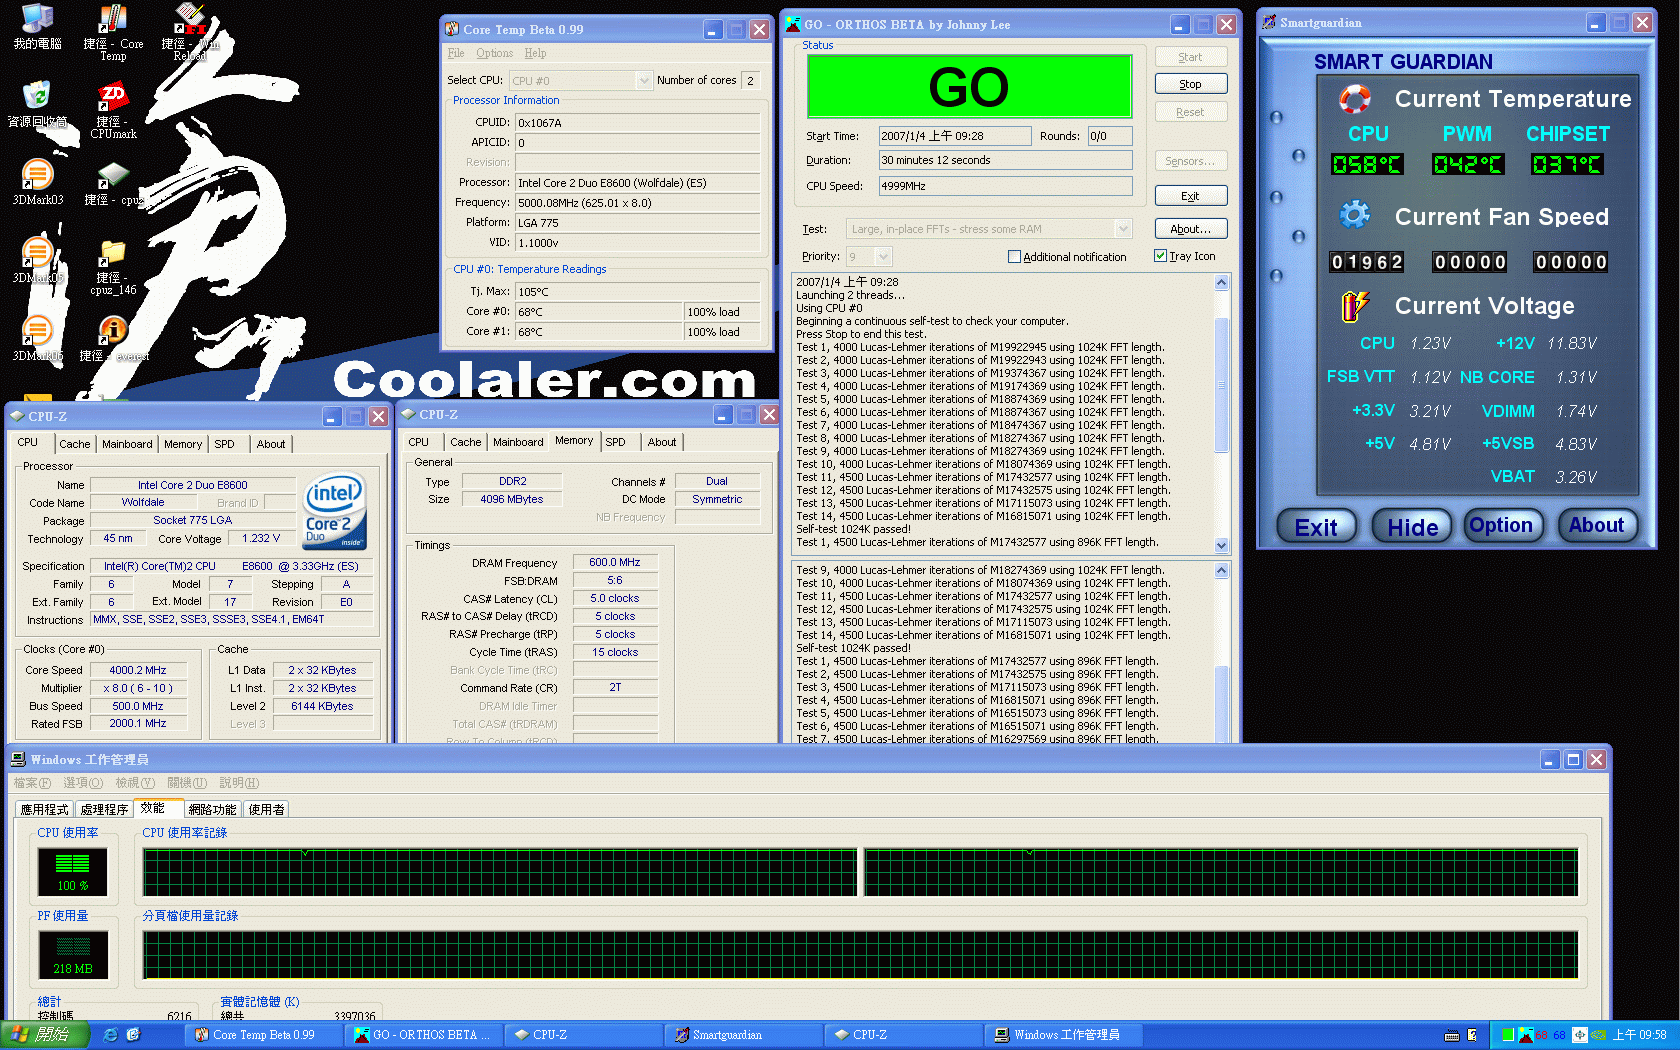1680x1050 pixels.
Task: Enable Additional notification checkbox in ORTHOS
Action: tap(1014, 257)
